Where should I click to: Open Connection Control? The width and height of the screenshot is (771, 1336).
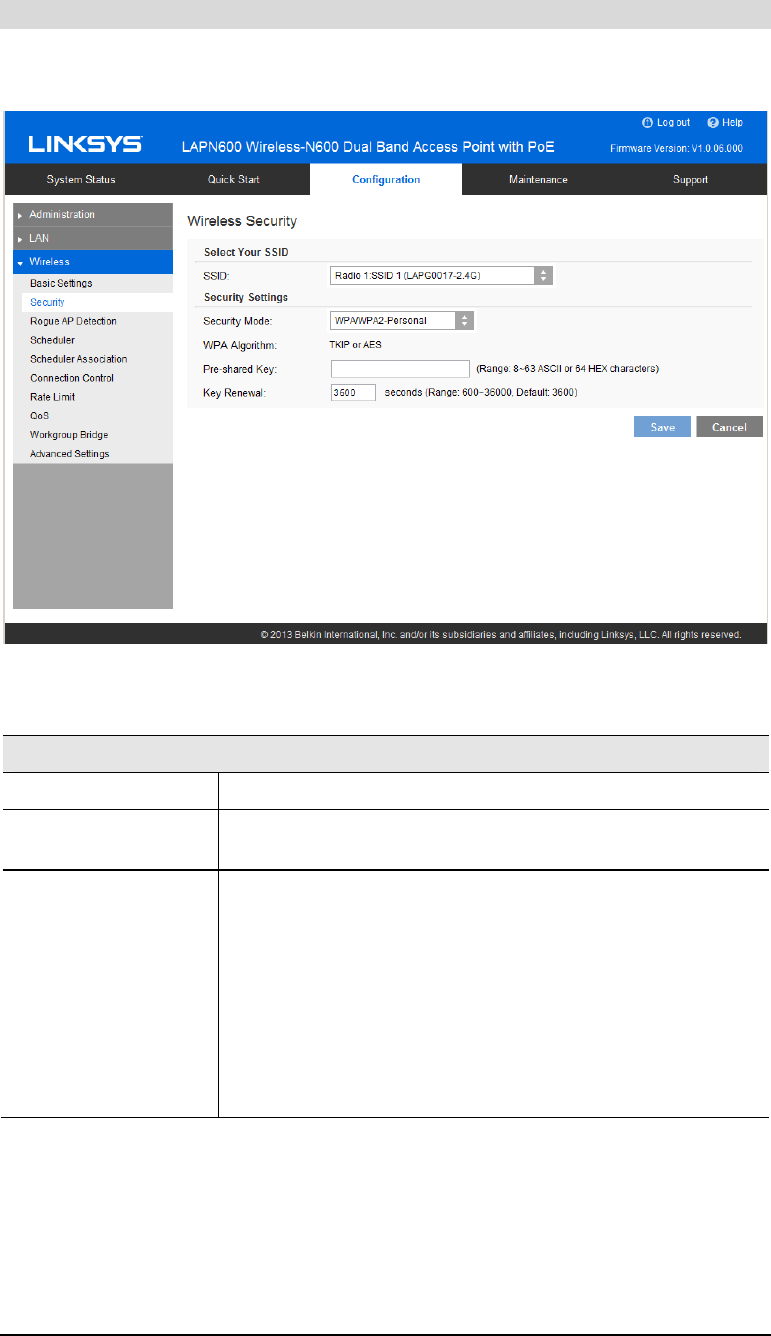click(x=72, y=378)
